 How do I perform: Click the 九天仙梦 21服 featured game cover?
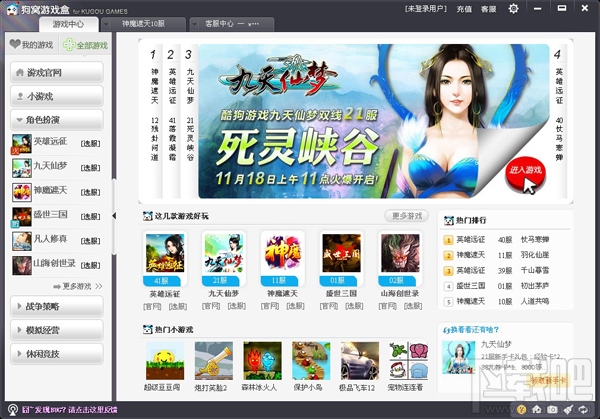(224, 253)
